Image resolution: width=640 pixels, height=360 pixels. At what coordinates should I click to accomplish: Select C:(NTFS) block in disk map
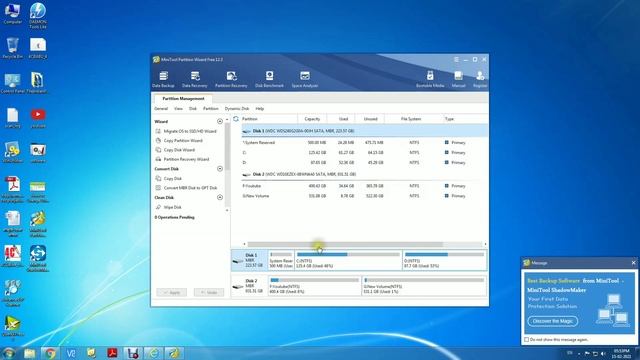coord(348,260)
